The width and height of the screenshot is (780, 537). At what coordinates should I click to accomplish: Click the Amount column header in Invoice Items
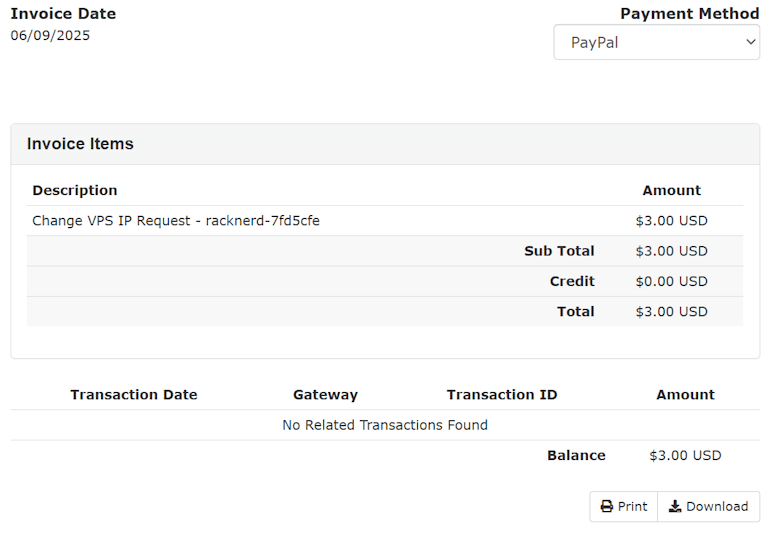672,190
